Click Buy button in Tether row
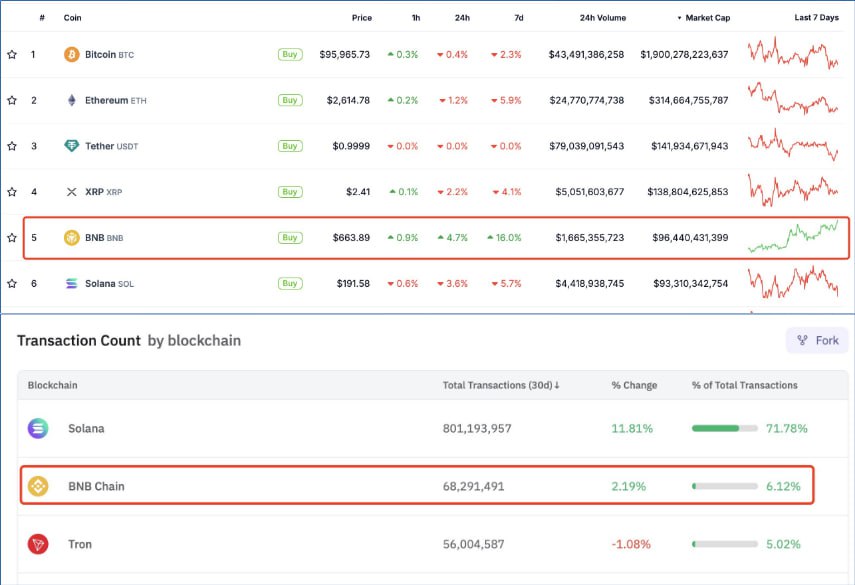The height and width of the screenshot is (585, 855). click(290, 146)
